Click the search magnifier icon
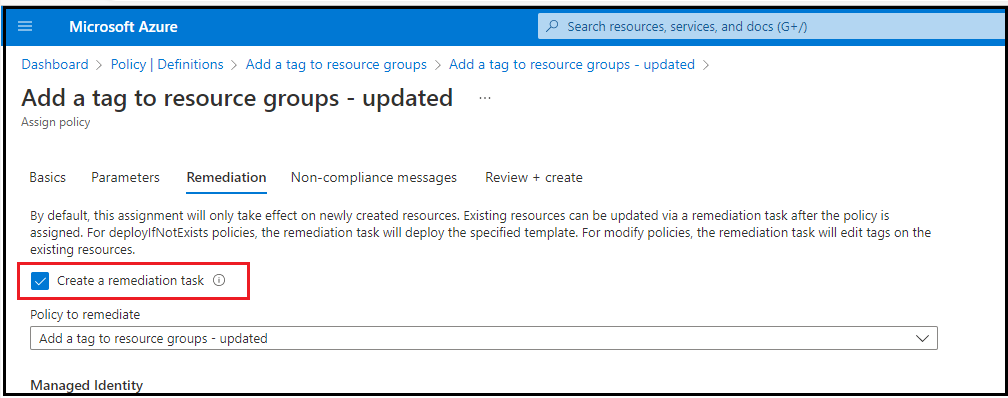The width and height of the screenshot is (1008, 398). [x=552, y=27]
